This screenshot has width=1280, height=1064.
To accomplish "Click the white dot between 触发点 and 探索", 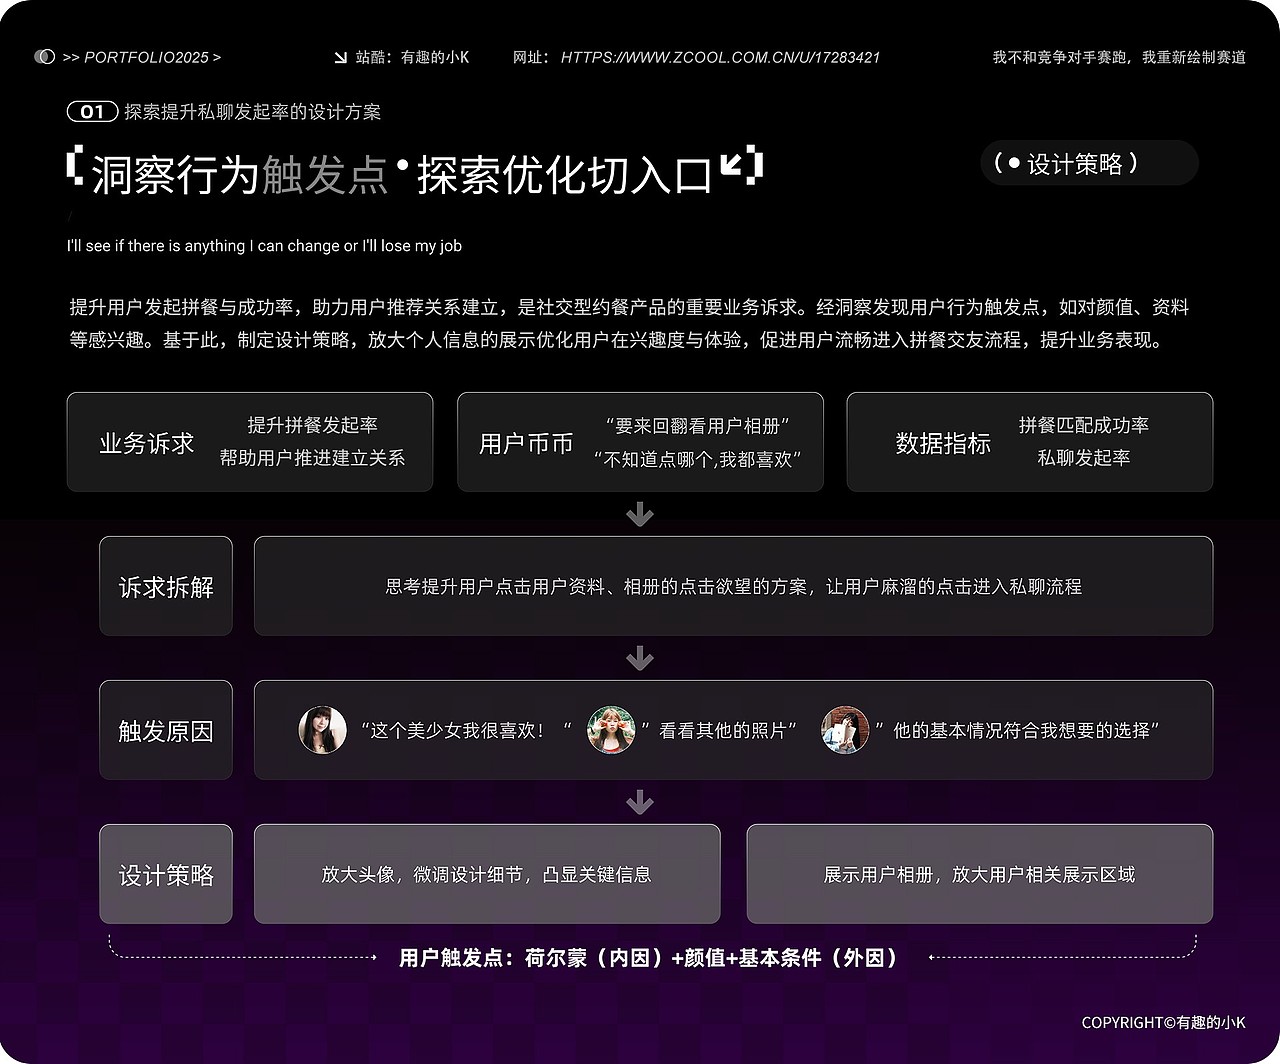I will coord(403,163).
